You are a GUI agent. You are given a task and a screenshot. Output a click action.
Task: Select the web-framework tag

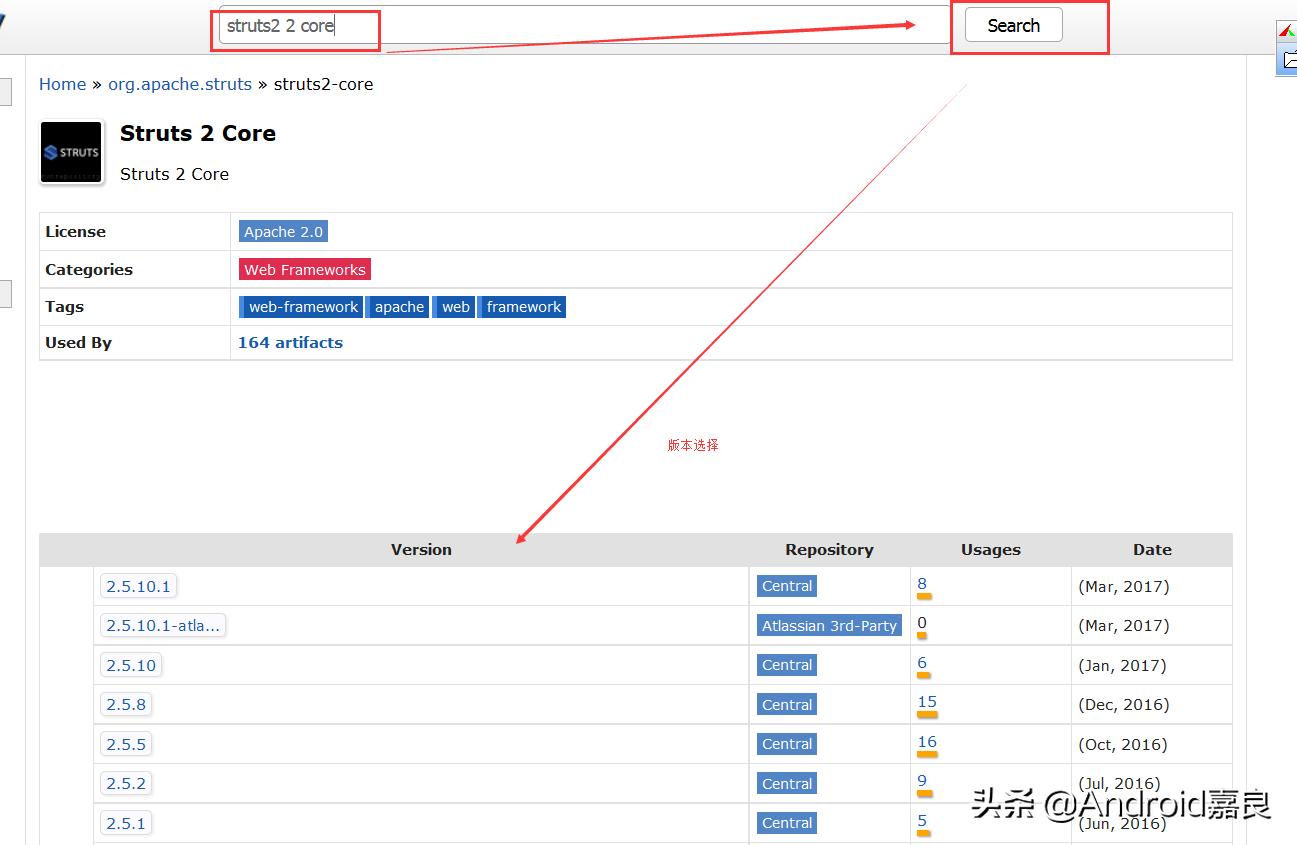point(302,307)
